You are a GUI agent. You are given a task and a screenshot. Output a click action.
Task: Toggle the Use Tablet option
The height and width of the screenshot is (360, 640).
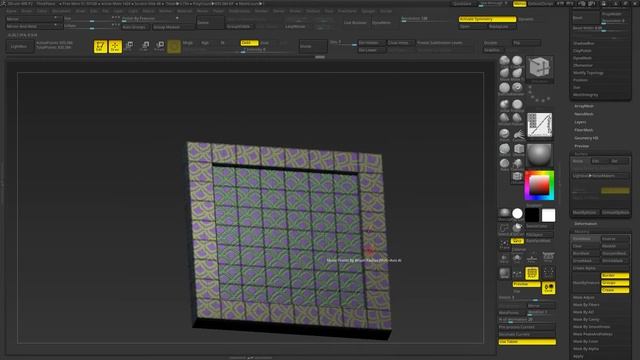527,342
